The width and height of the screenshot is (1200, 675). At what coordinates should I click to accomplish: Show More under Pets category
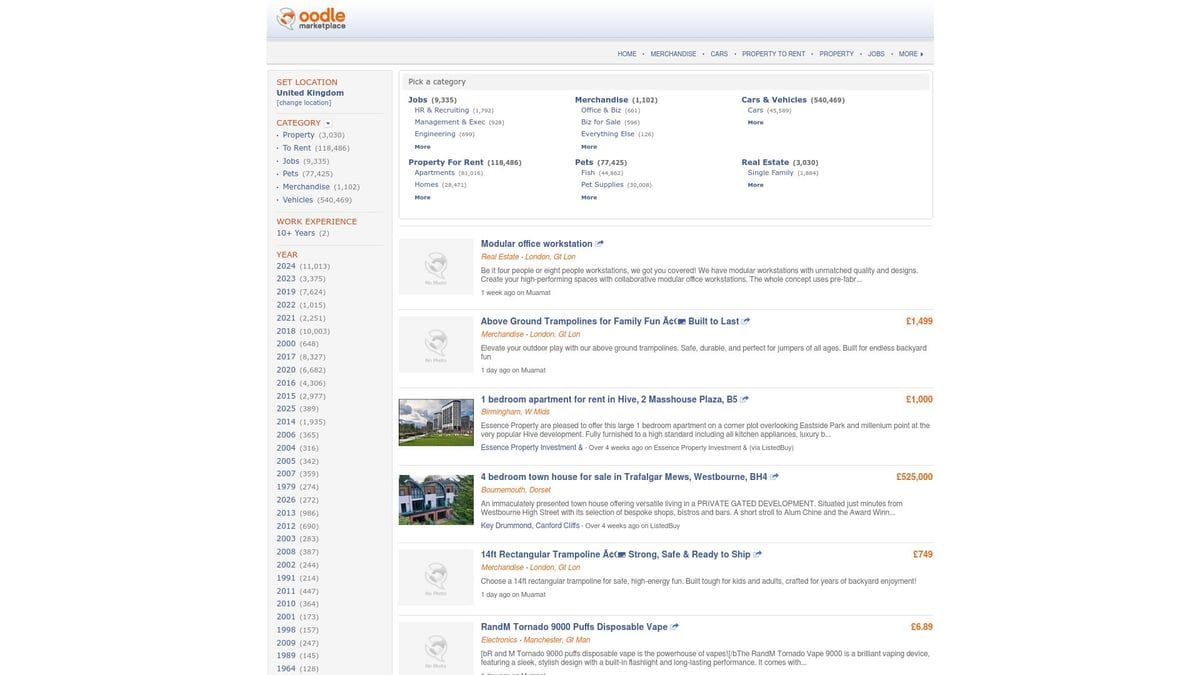pyautogui.click(x=589, y=197)
